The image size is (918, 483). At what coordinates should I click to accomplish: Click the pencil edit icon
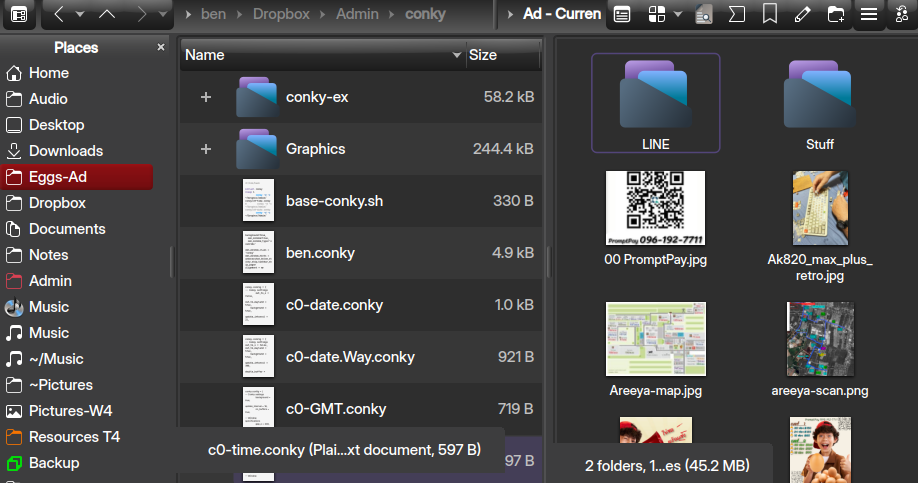[x=802, y=14]
